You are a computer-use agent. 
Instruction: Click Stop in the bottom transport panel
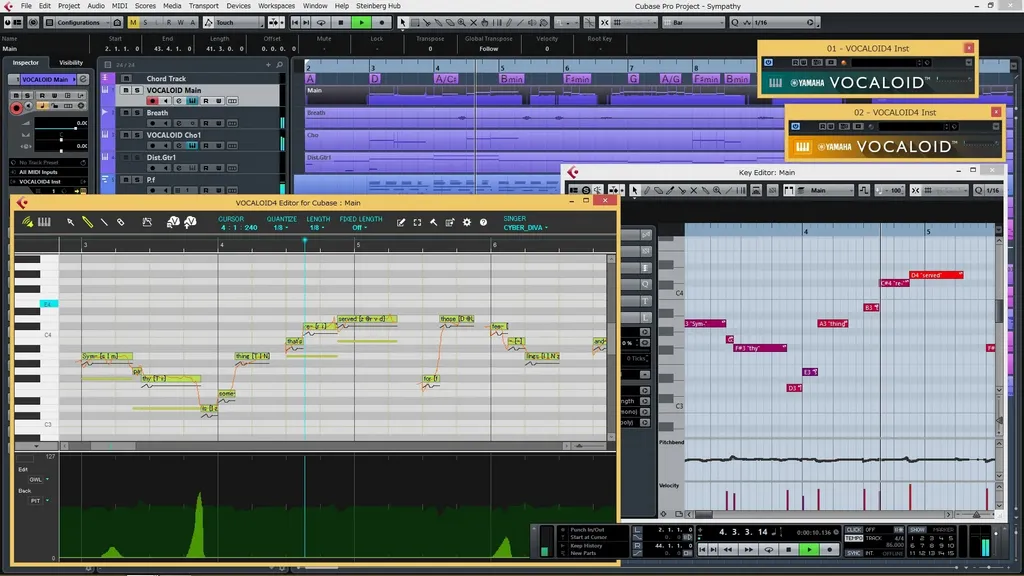tap(789, 550)
